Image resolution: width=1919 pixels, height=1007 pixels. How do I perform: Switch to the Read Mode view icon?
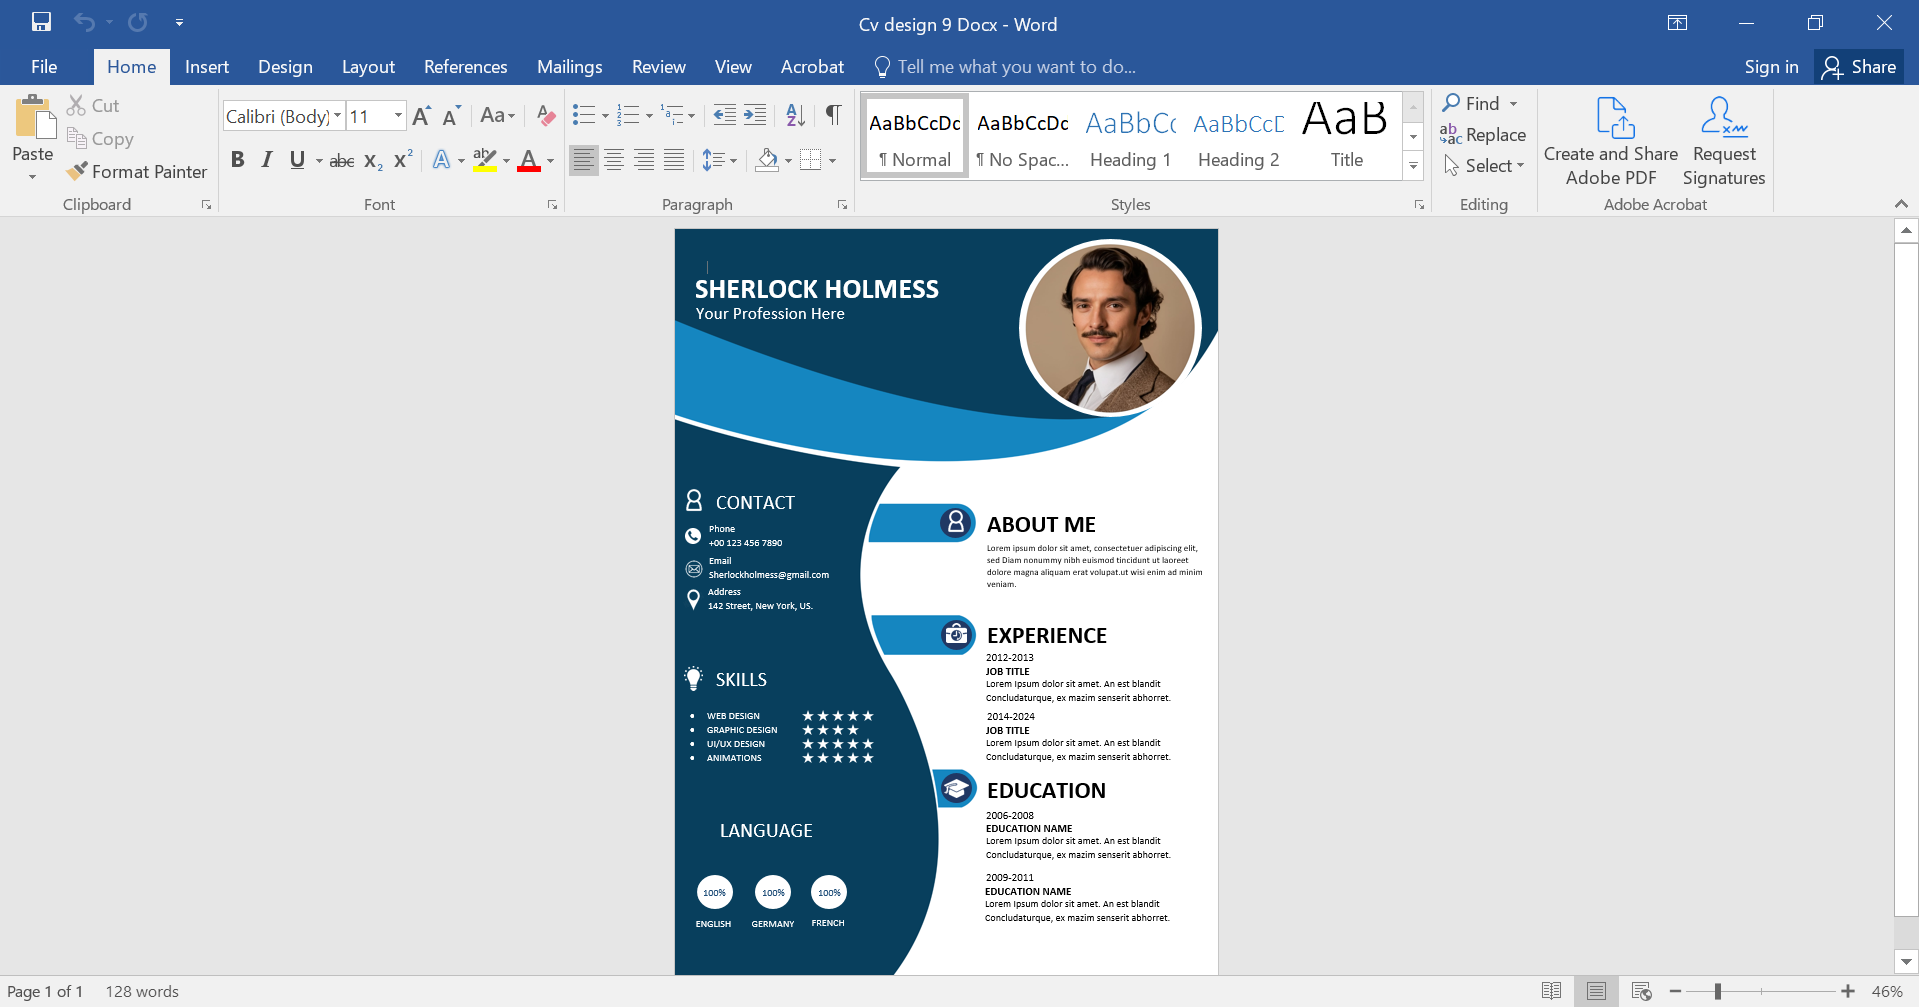[1551, 990]
